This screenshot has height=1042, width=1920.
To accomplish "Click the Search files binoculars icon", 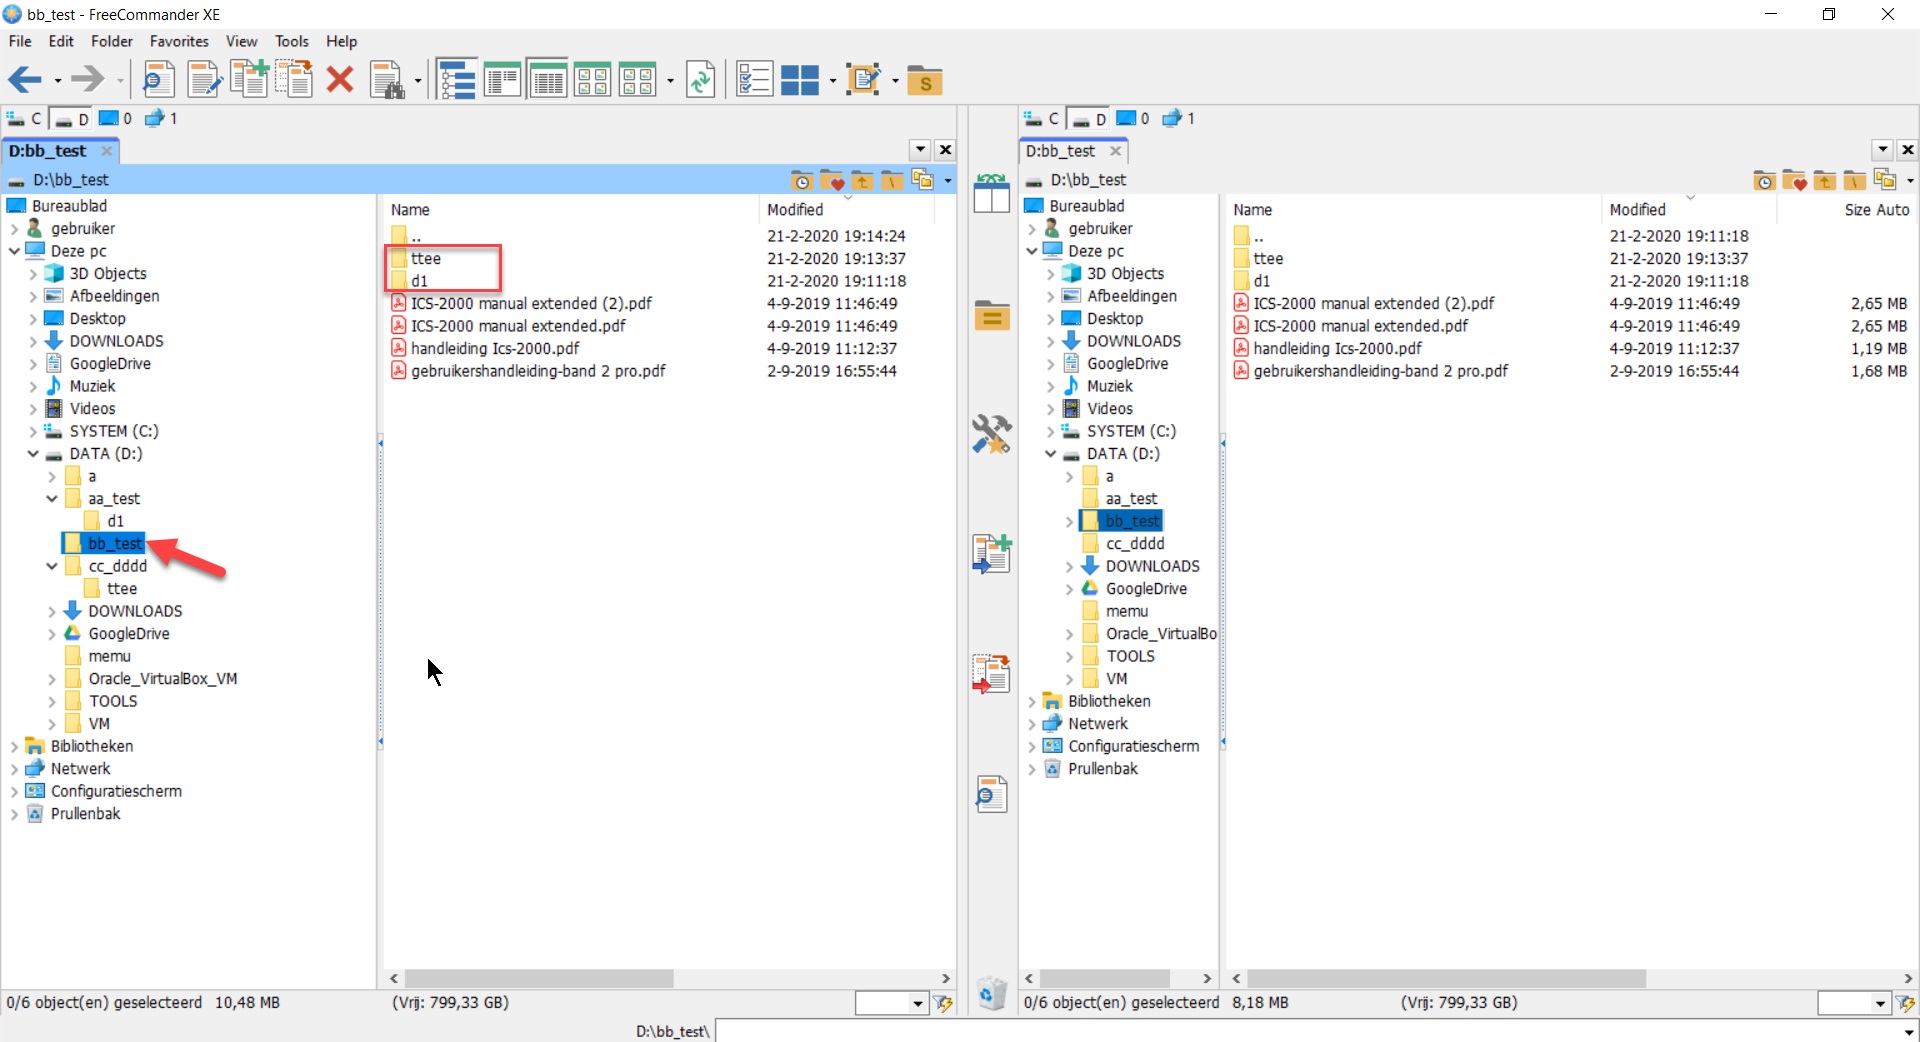I will tap(387, 80).
